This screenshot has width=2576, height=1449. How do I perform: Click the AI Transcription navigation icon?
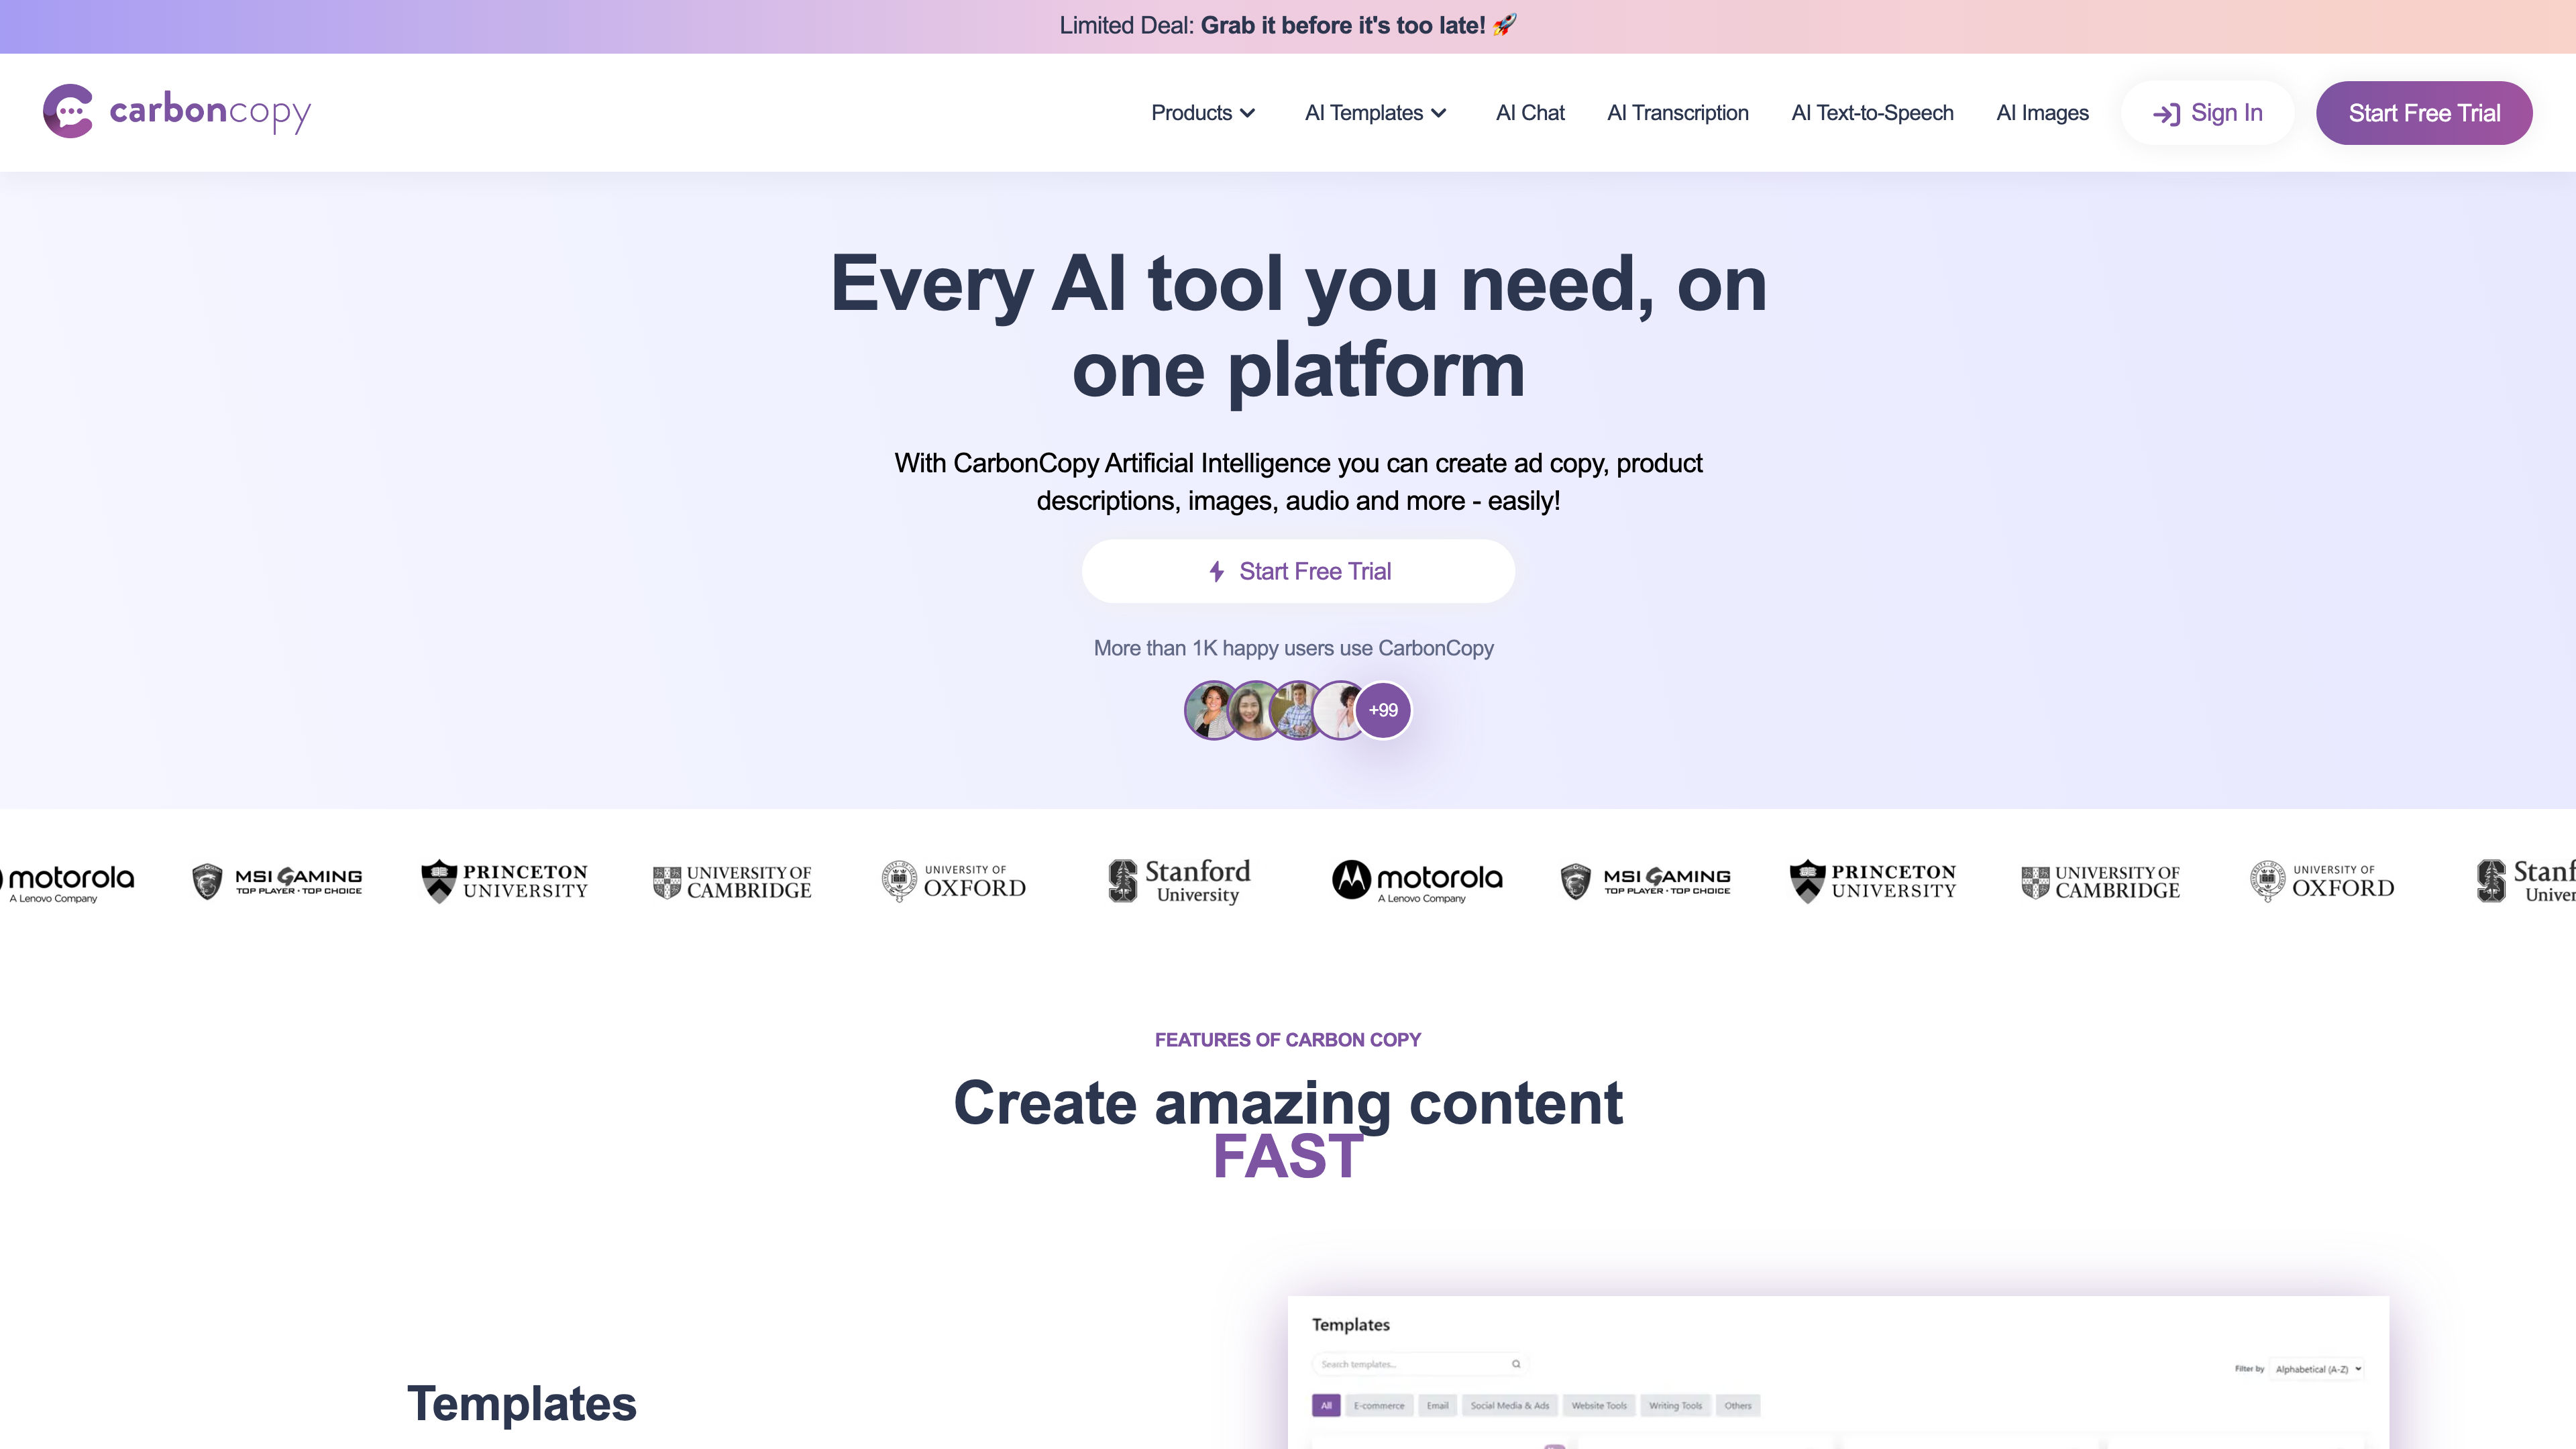(1677, 111)
